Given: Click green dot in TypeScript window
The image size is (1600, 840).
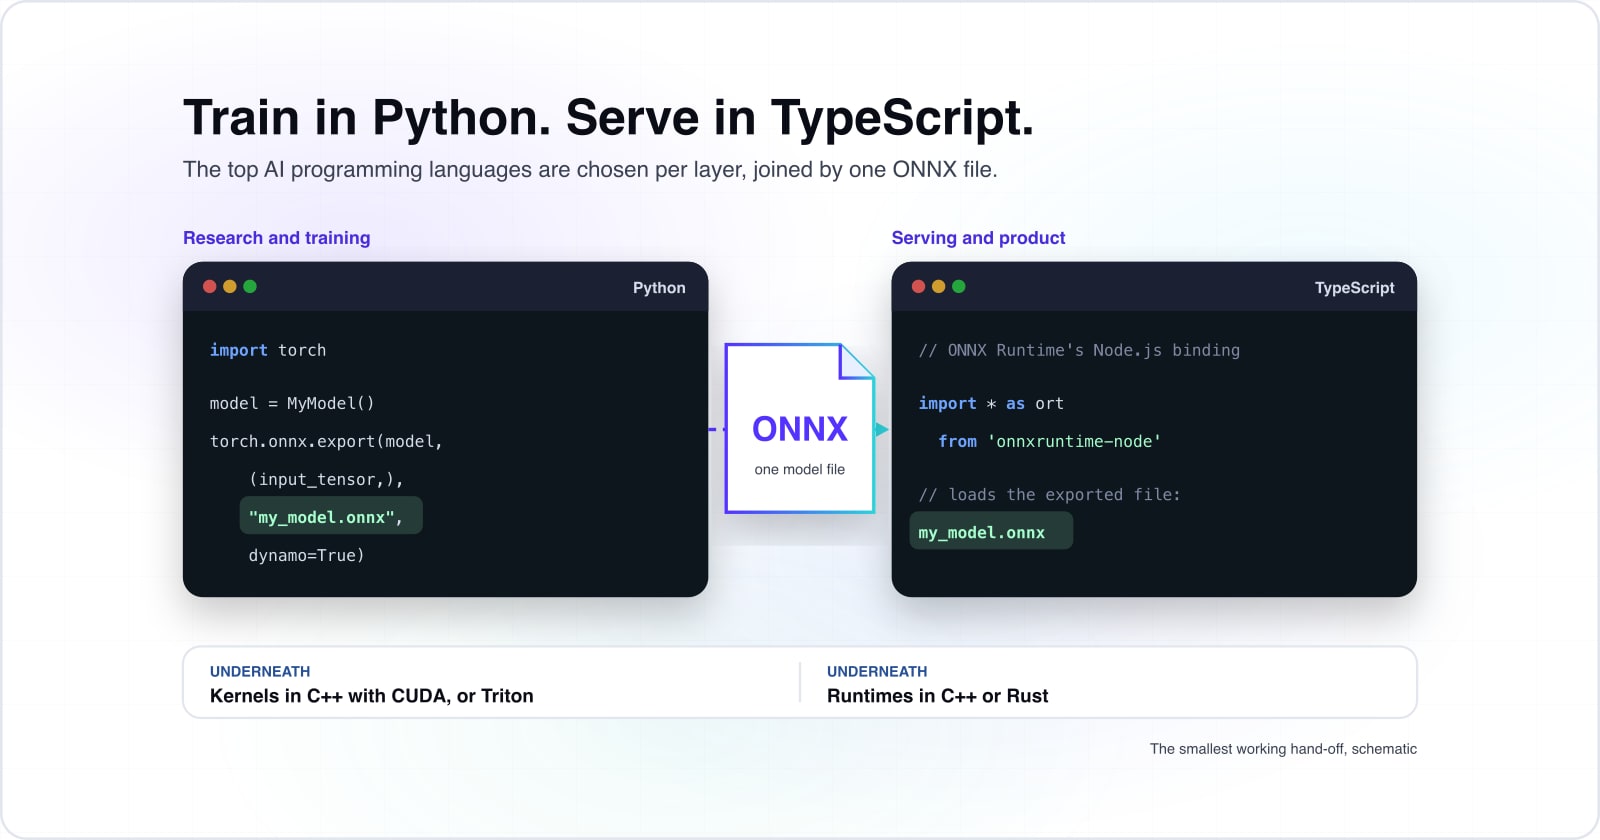Looking at the screenshot, I should [959, 286].
